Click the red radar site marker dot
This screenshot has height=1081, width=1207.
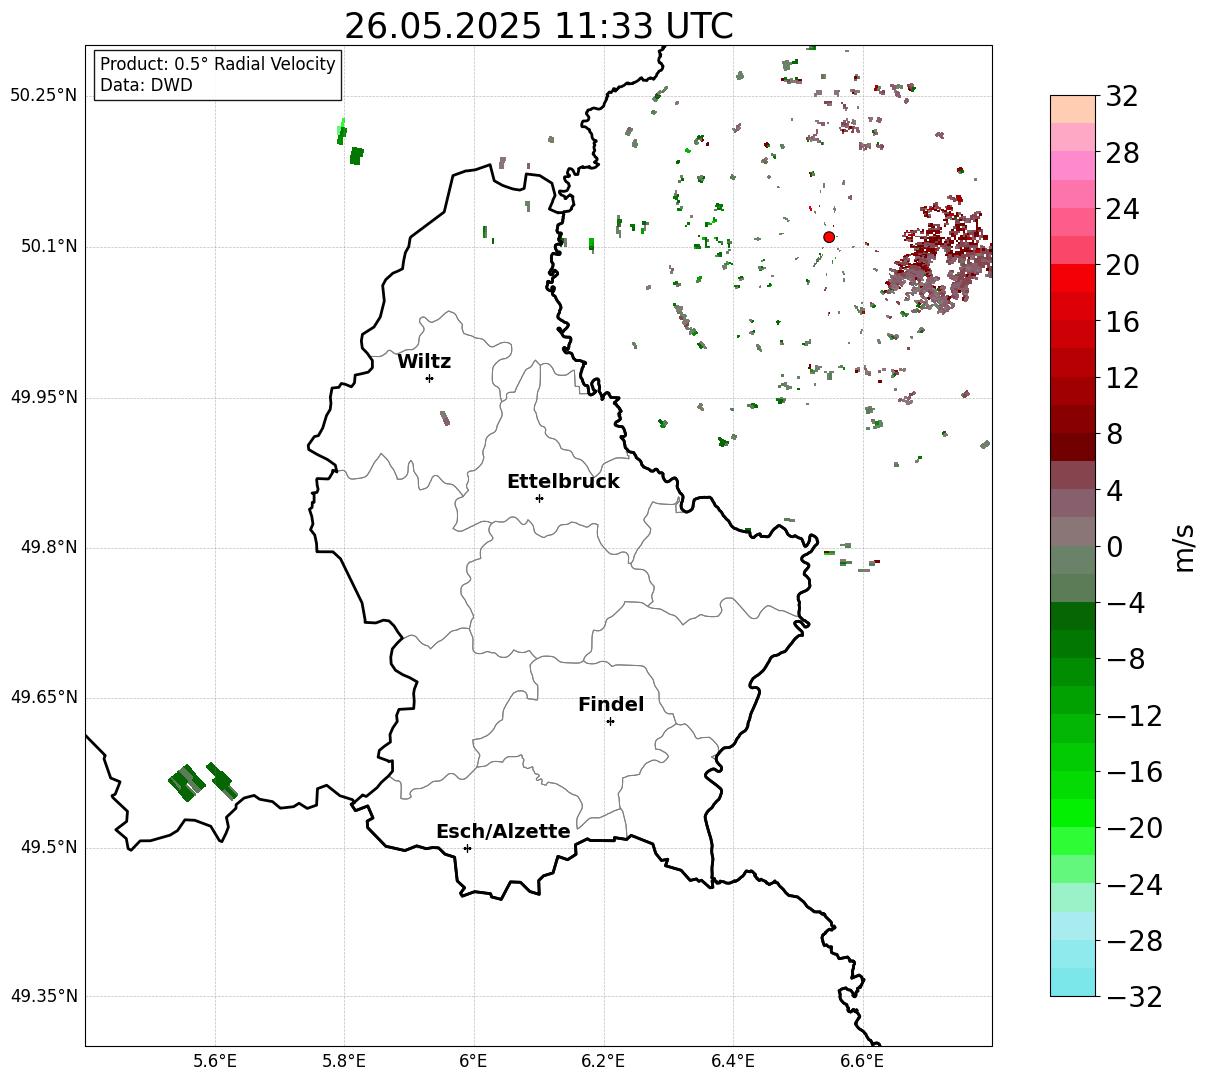click(x=829, y=237)
